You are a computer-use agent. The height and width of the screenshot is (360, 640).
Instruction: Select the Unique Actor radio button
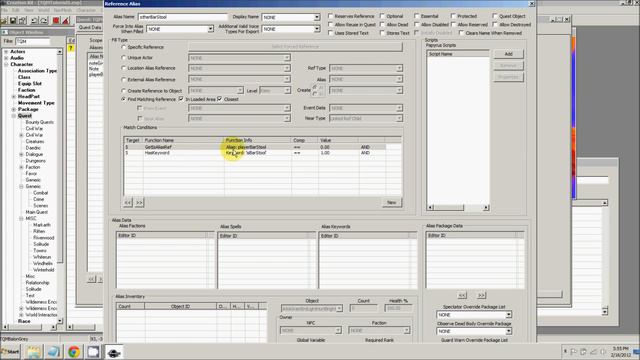(123, 58)
